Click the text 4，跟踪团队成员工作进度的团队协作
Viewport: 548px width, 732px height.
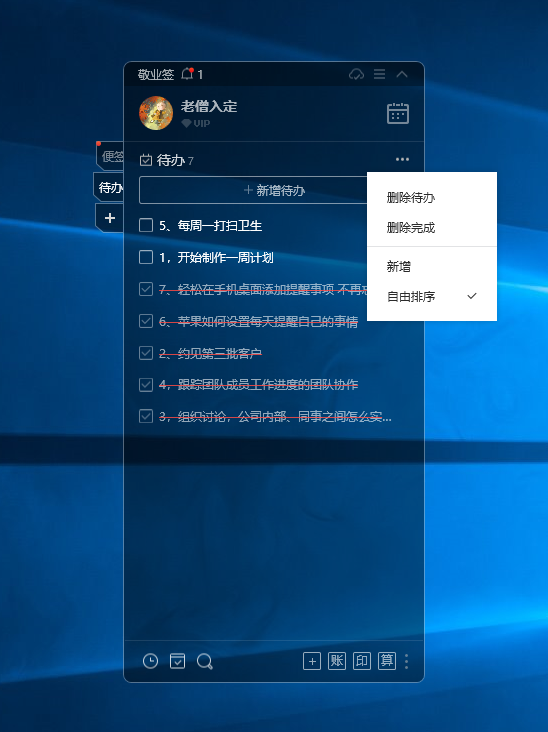(x=259, y=385)
